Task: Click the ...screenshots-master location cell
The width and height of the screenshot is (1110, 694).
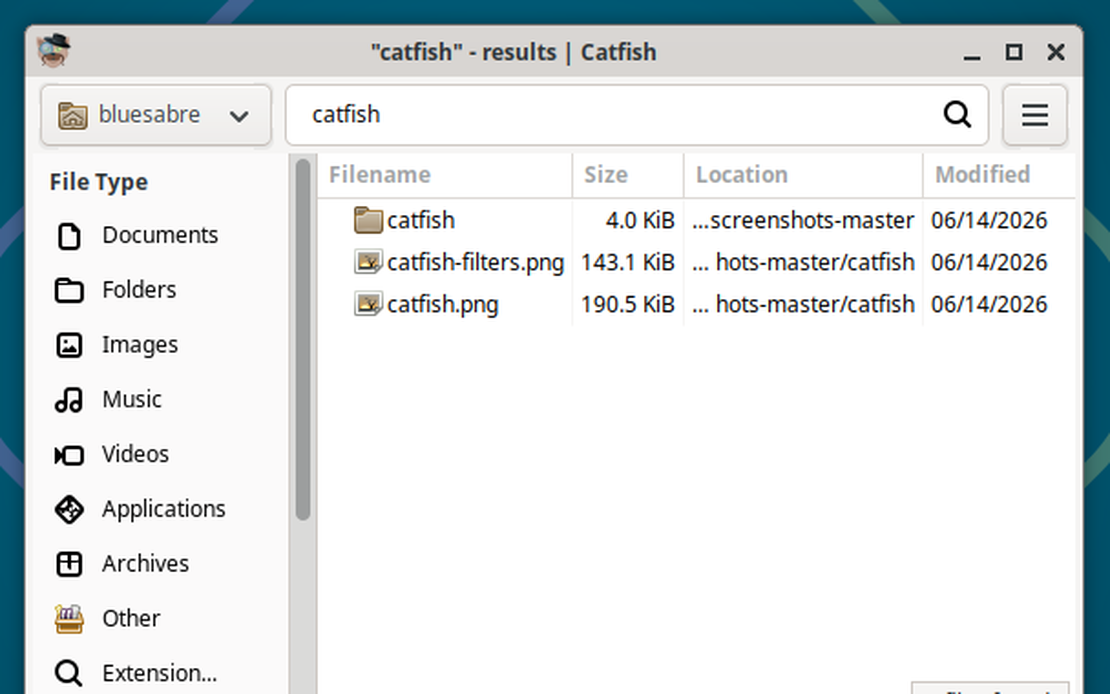Action: pos(803,220)
